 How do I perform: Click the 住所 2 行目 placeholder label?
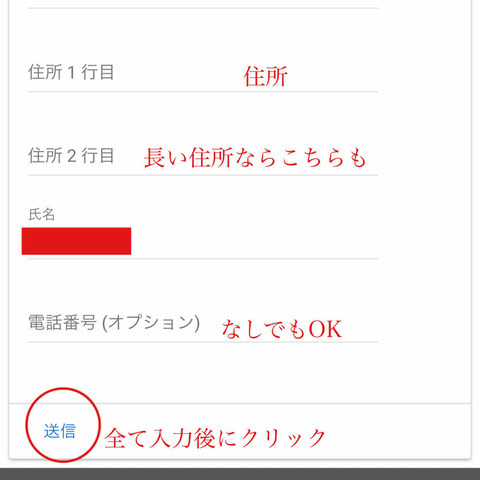(x=71, y=156)
